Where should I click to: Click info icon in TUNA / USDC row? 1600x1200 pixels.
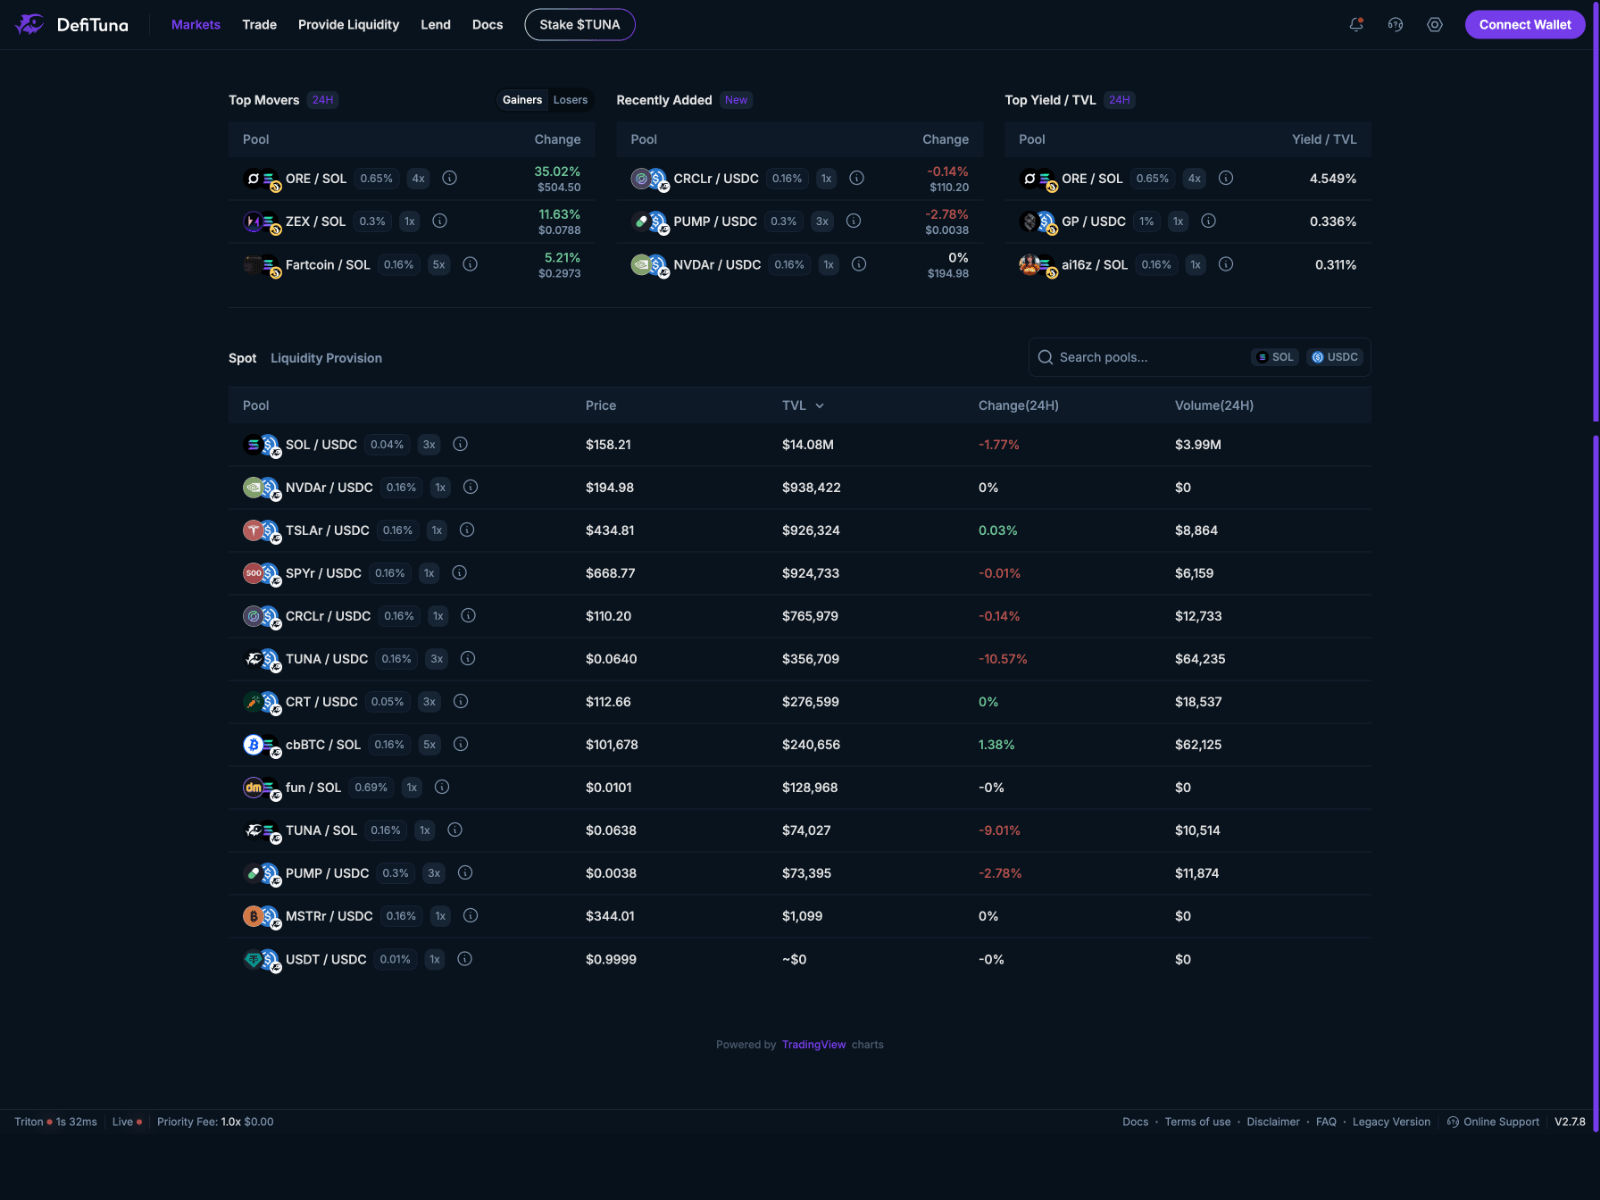[x=468, y=658]
